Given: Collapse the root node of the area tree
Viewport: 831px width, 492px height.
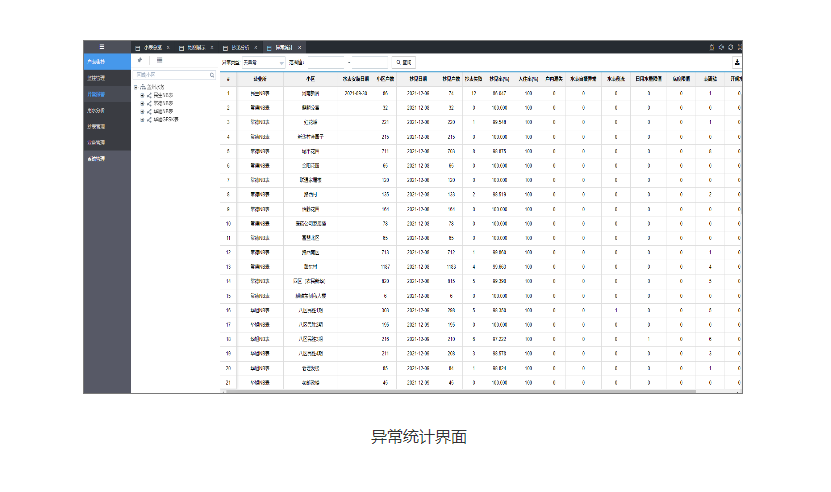Looking at the screenshot, I should click(x=136, y=87).
